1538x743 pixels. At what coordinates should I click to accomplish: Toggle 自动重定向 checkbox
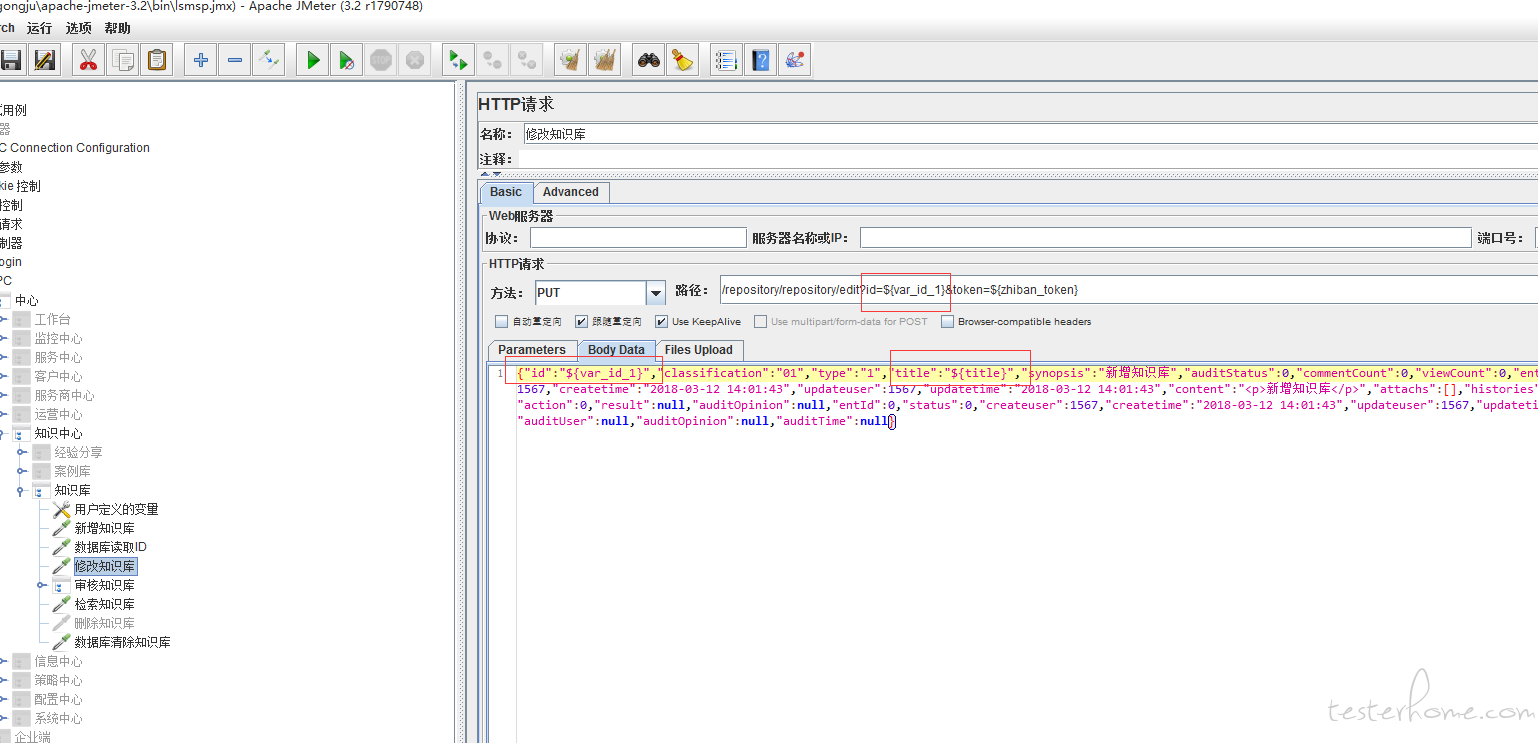(x=501, y=322)
